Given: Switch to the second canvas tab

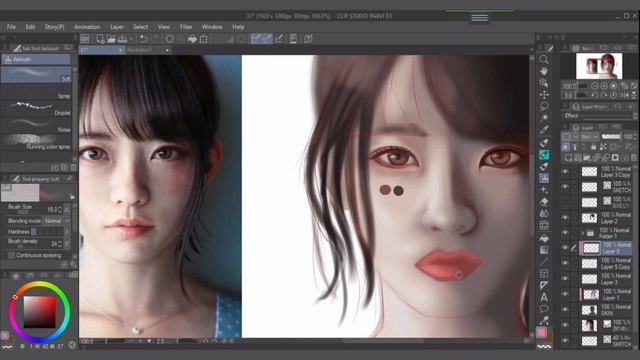Looking at the screenshot, I should (147, 50).
